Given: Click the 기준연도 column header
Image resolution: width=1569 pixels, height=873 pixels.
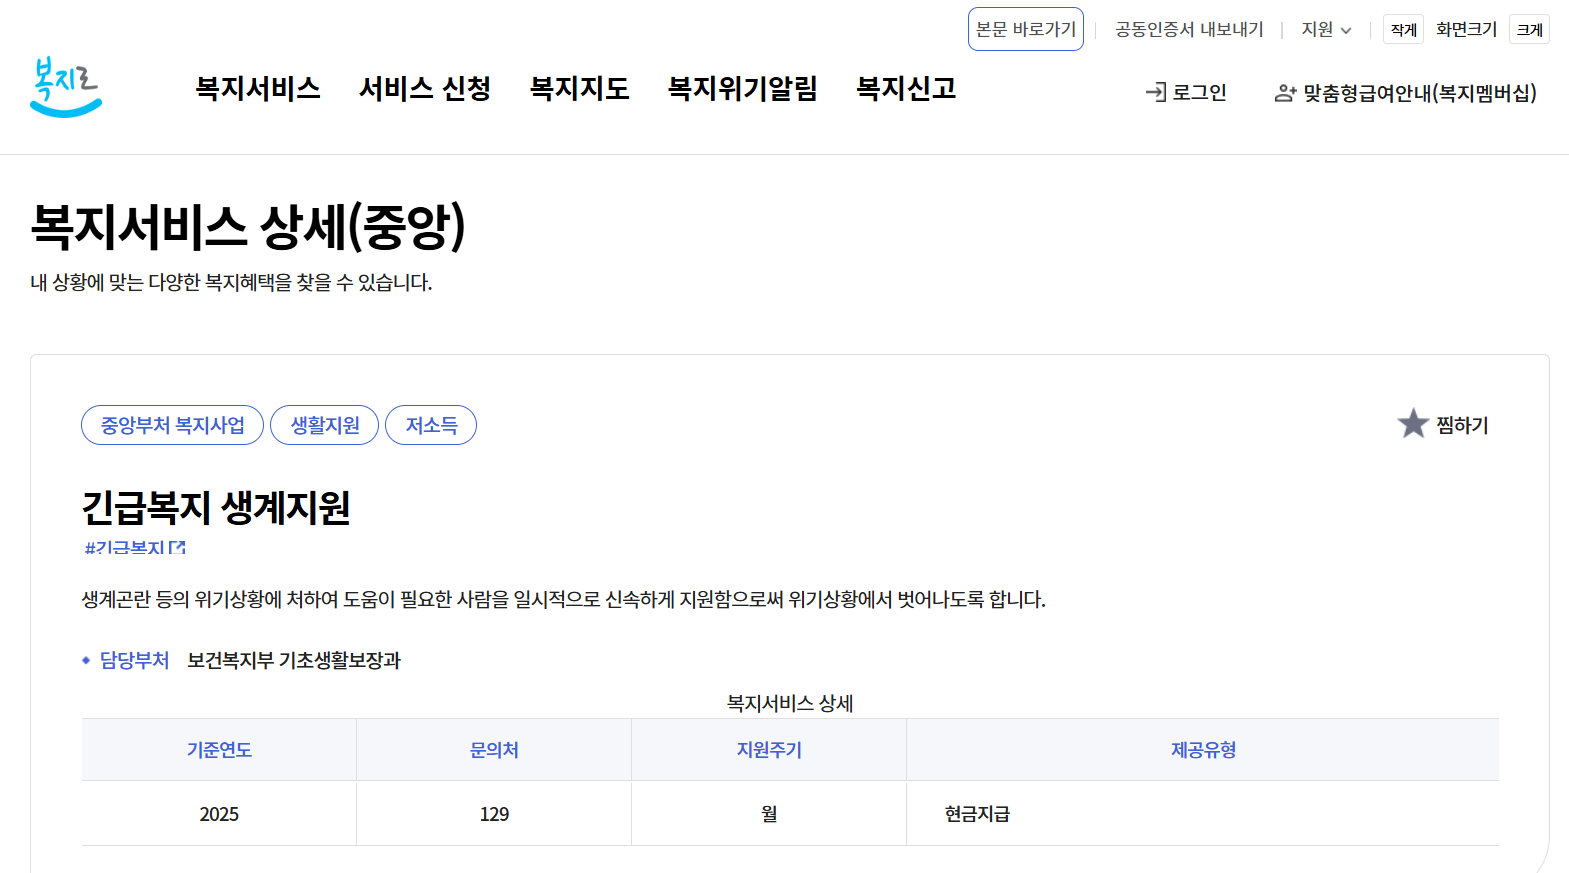Looking at the screenshot, I should pyautogui.click(x=219, y=750).
